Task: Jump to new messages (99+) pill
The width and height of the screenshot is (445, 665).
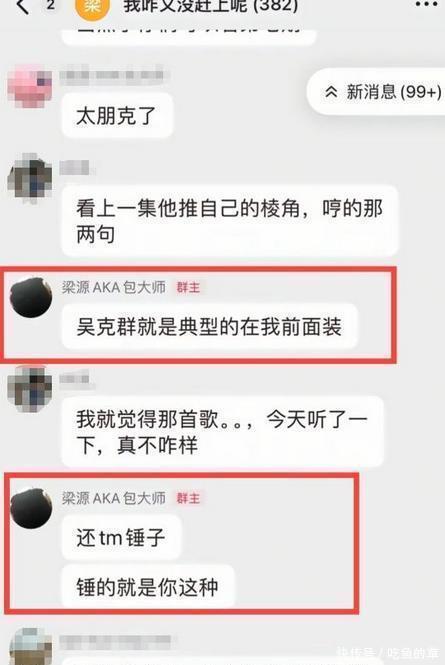Action: tap(377, 92)
